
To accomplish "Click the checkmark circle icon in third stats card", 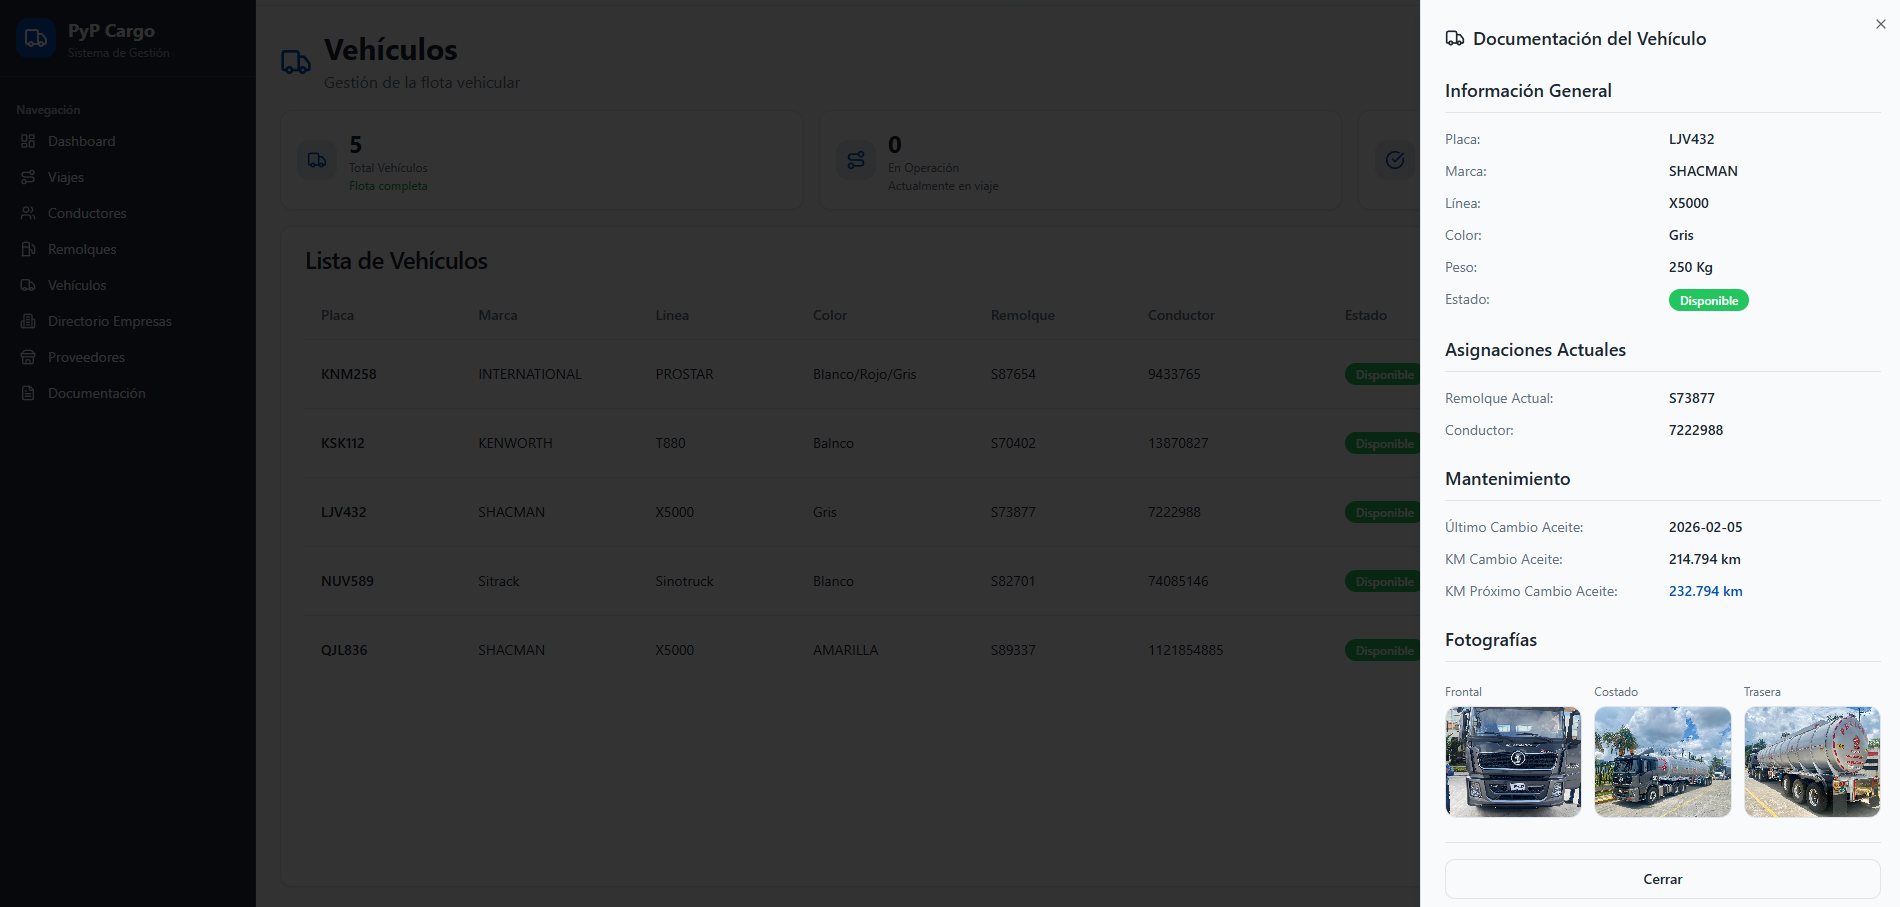I will click(x=1395, y=160).
